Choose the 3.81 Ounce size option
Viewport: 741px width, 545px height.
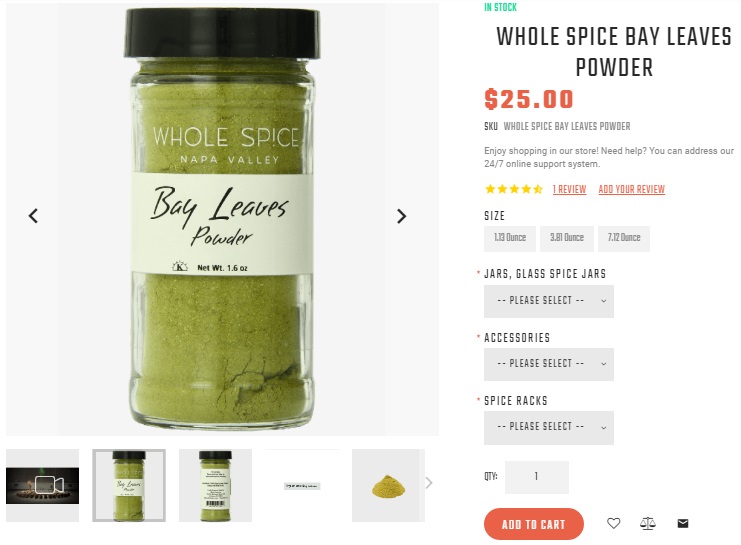click(567, 238)
